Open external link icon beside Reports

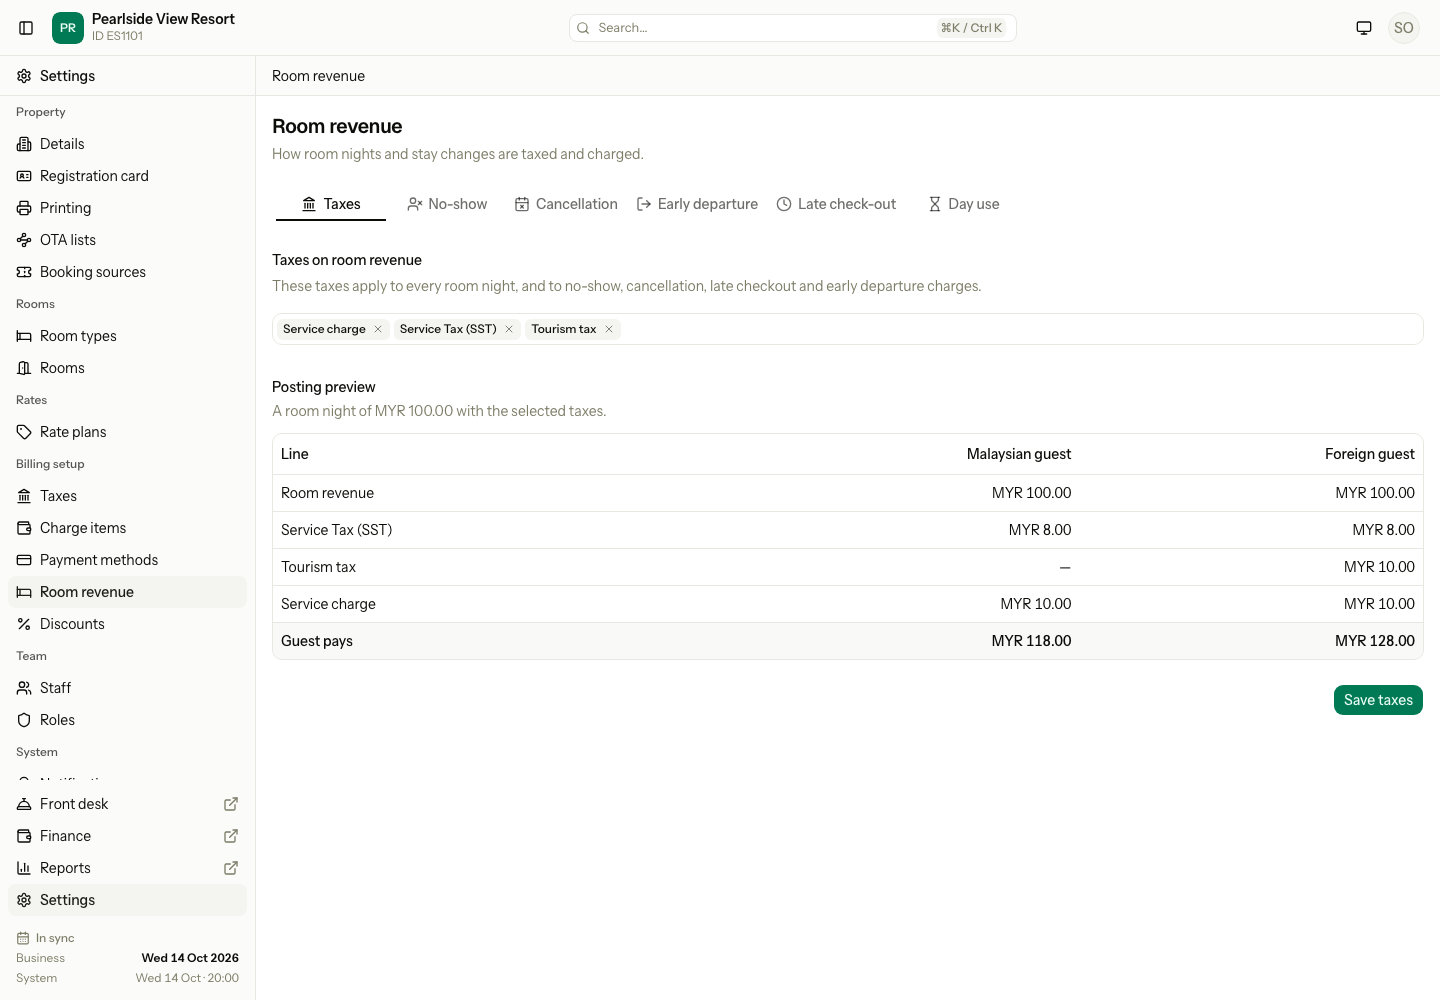[231, 868]
